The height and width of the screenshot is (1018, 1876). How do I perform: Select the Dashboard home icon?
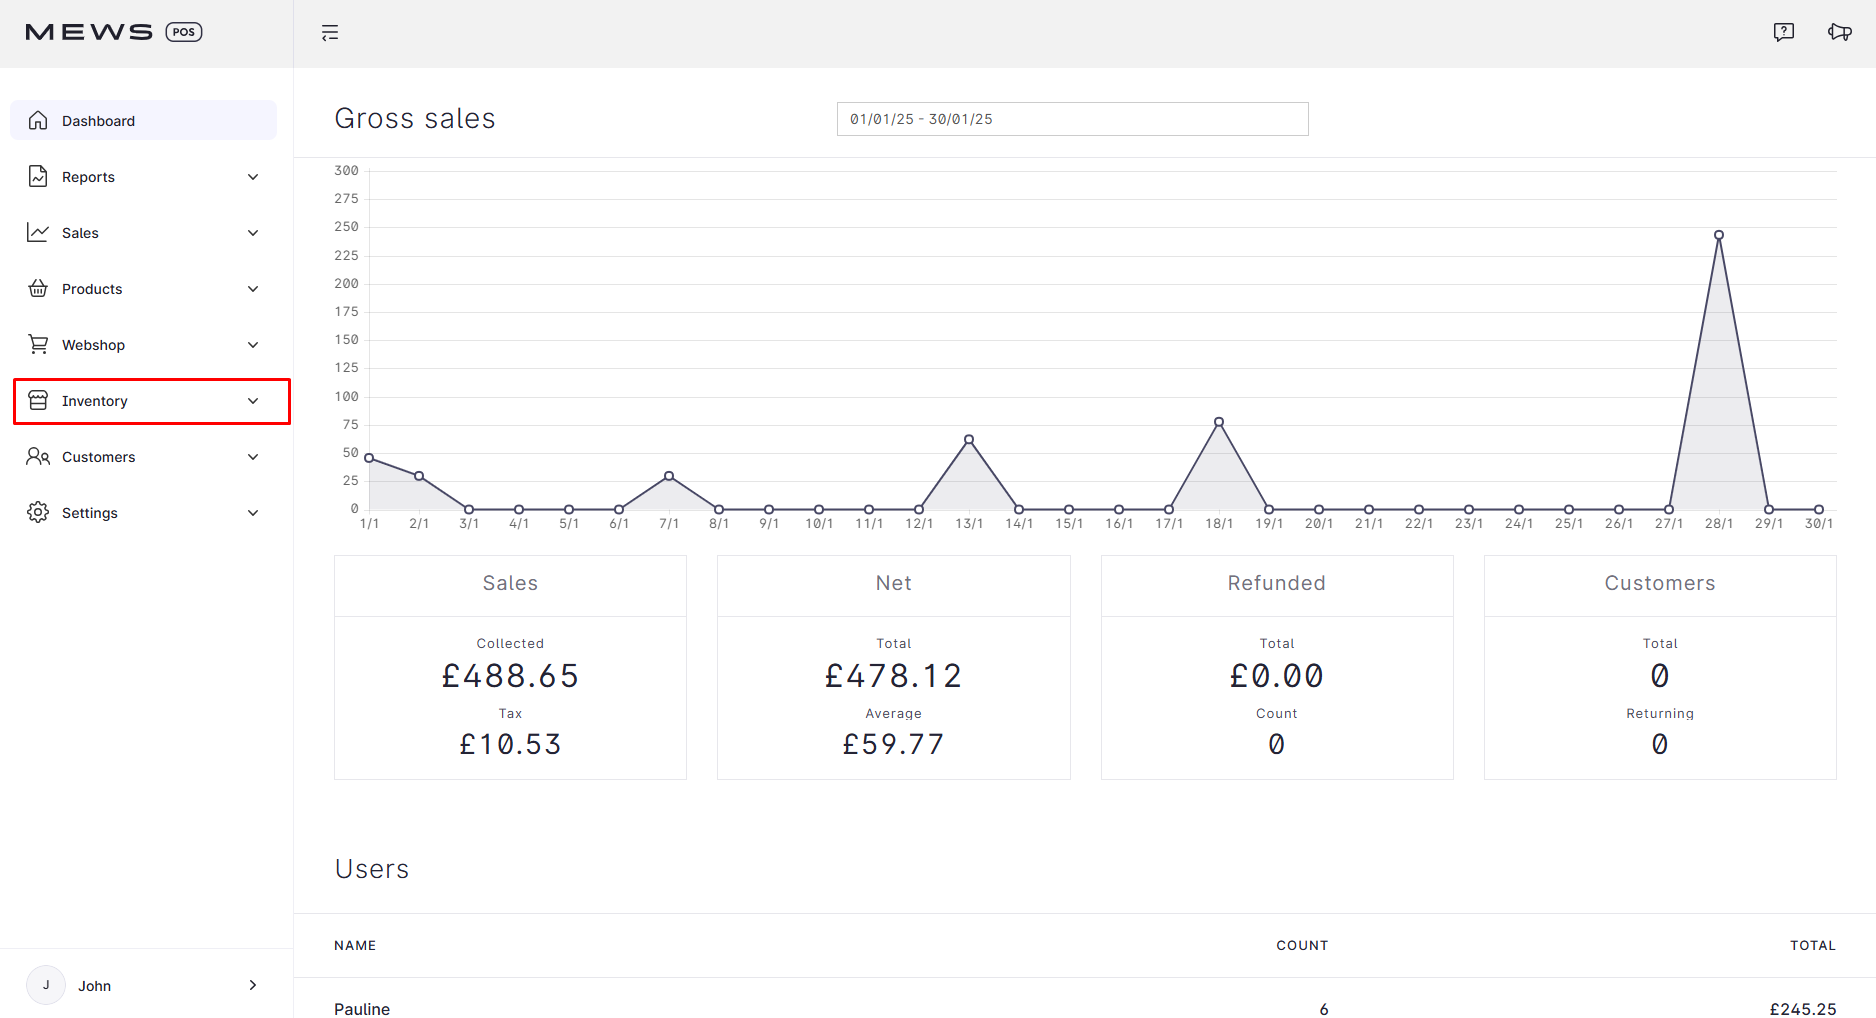coord(38,120)
